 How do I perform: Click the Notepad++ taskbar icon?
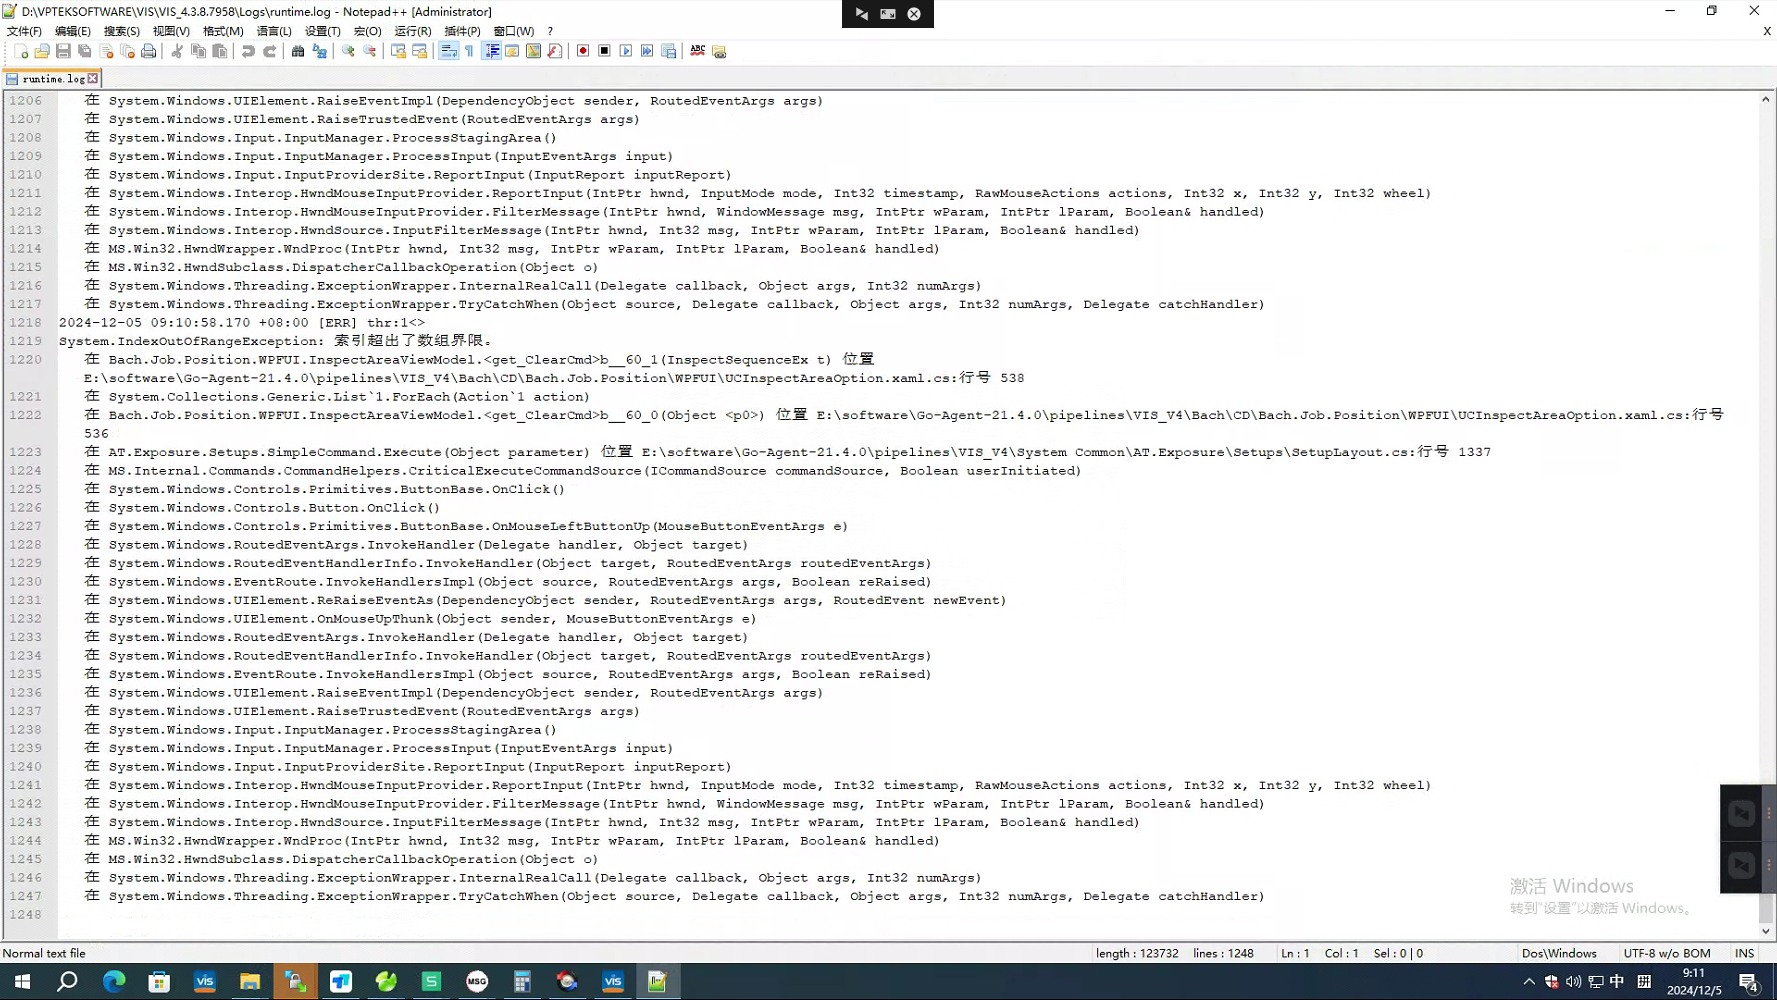pyautogui.click(x=657, y=982)
